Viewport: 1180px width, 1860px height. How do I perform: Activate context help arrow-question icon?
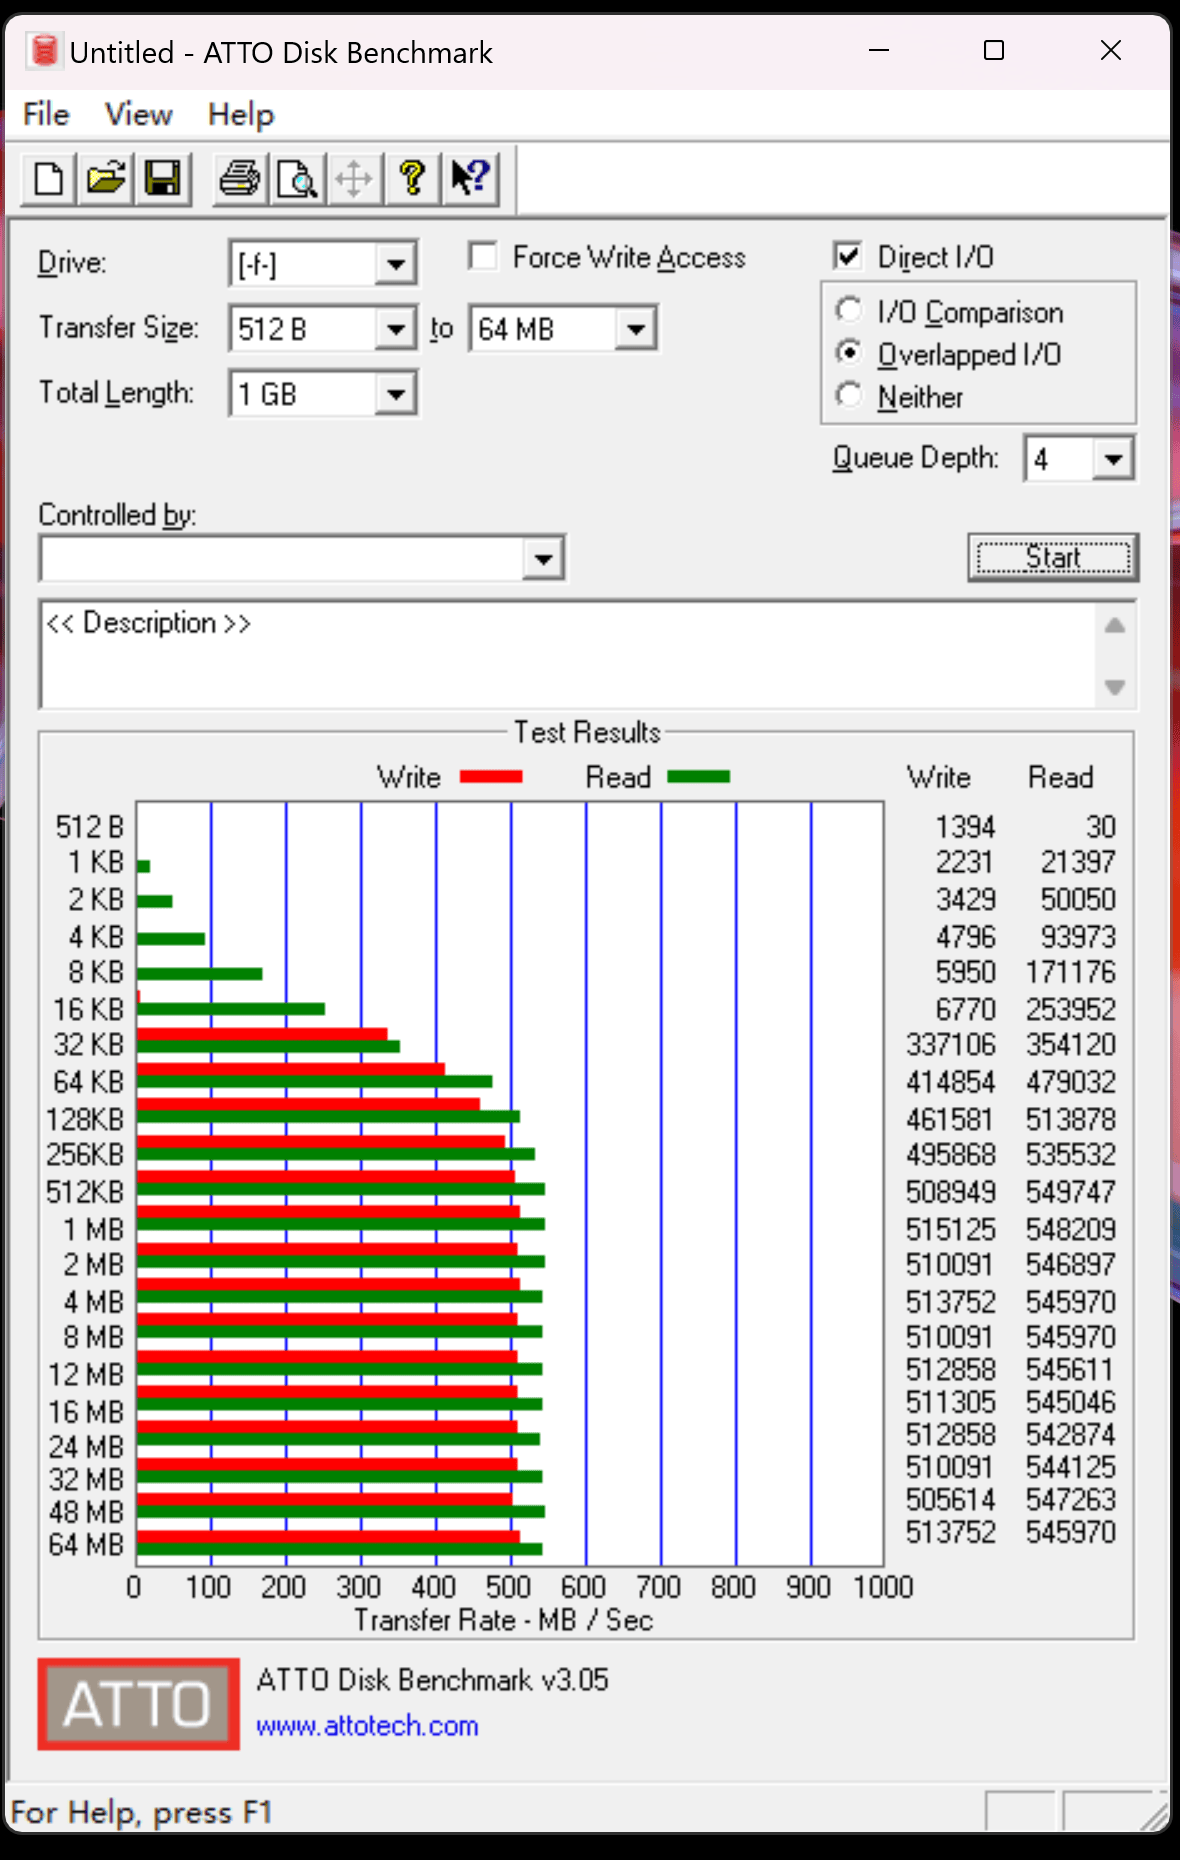470,179
